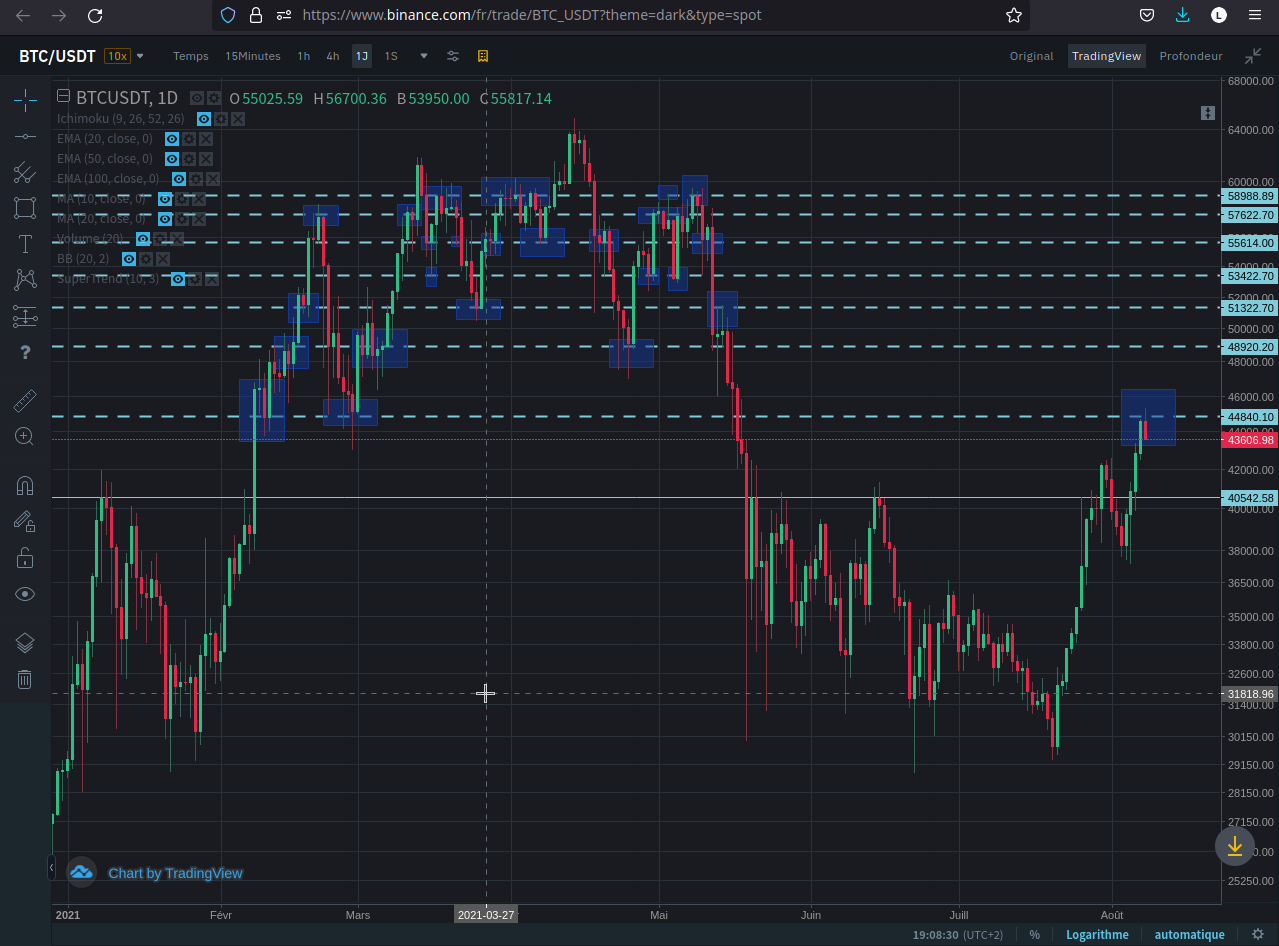Click the collapse fullscreen arrows icon
1279x946 pixels.
[1253, 56]
